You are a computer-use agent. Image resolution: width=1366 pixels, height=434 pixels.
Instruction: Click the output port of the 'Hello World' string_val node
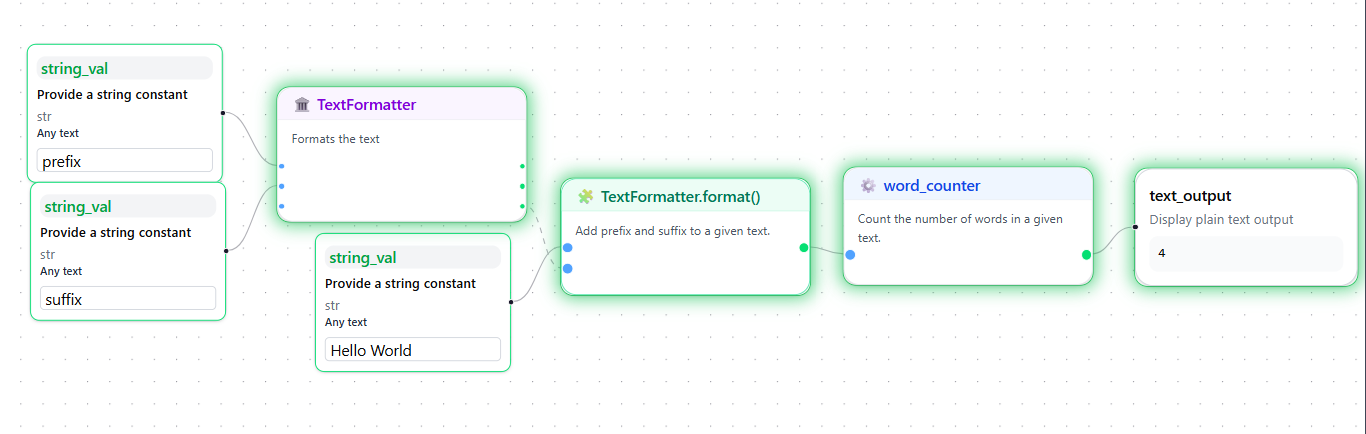click(511, 300)
